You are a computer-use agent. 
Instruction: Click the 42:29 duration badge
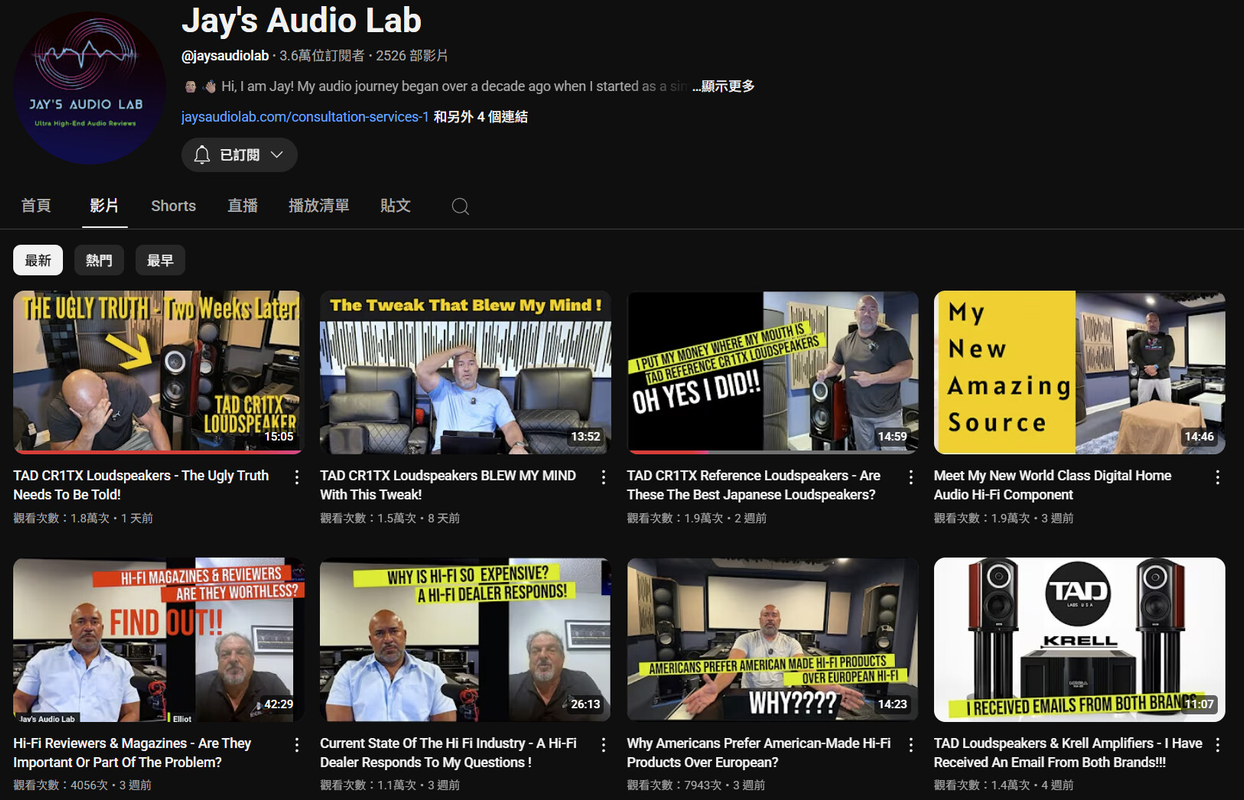(x=279, y=704)
